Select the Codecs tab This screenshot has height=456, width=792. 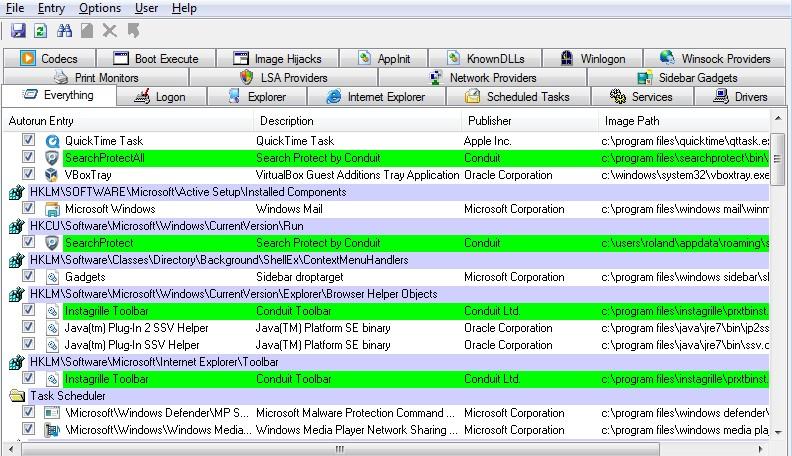point(49,59)
